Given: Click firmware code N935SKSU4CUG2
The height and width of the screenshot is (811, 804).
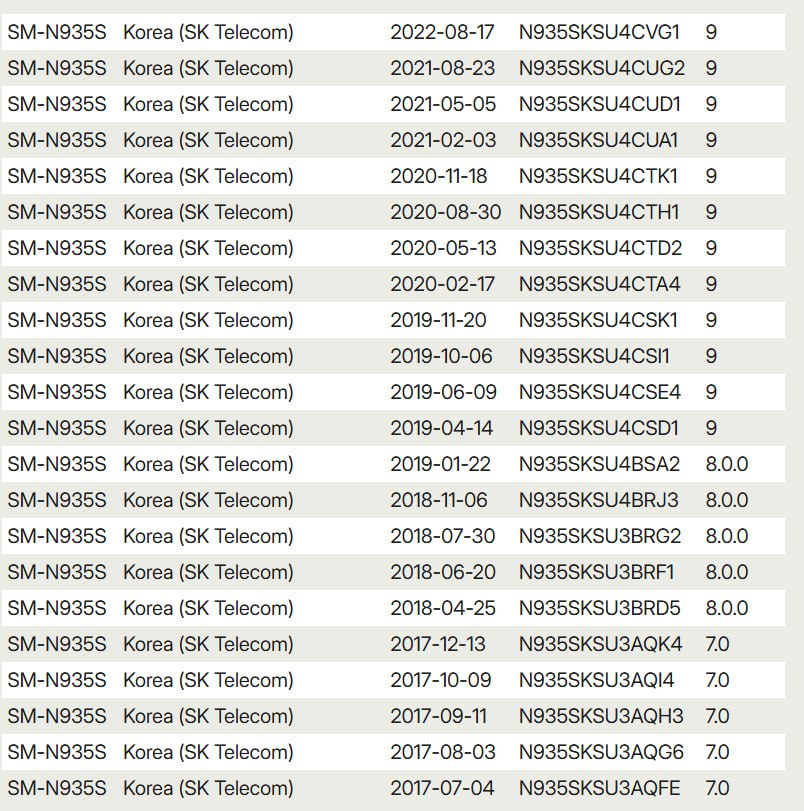Looking at the screenshot, I should pos(602,68).
